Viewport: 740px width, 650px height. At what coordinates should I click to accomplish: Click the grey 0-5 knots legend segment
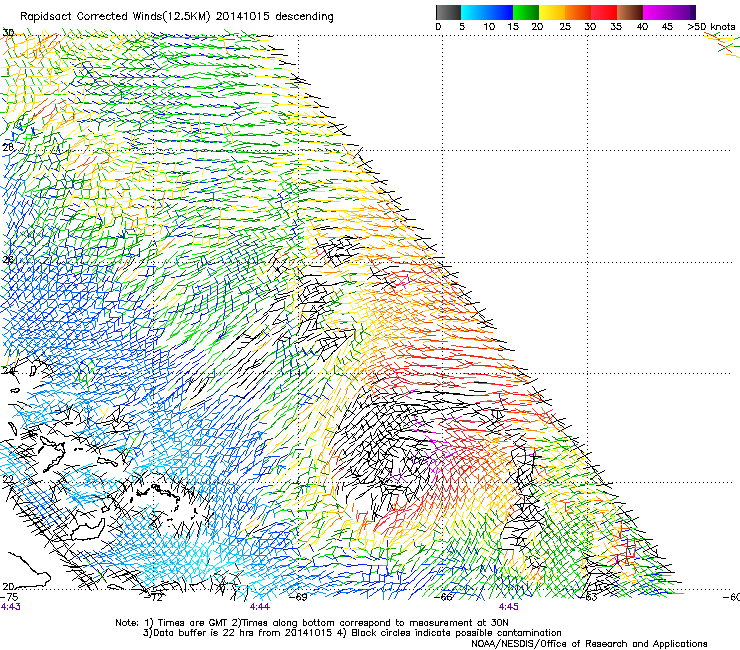click(x=448, y=12)
